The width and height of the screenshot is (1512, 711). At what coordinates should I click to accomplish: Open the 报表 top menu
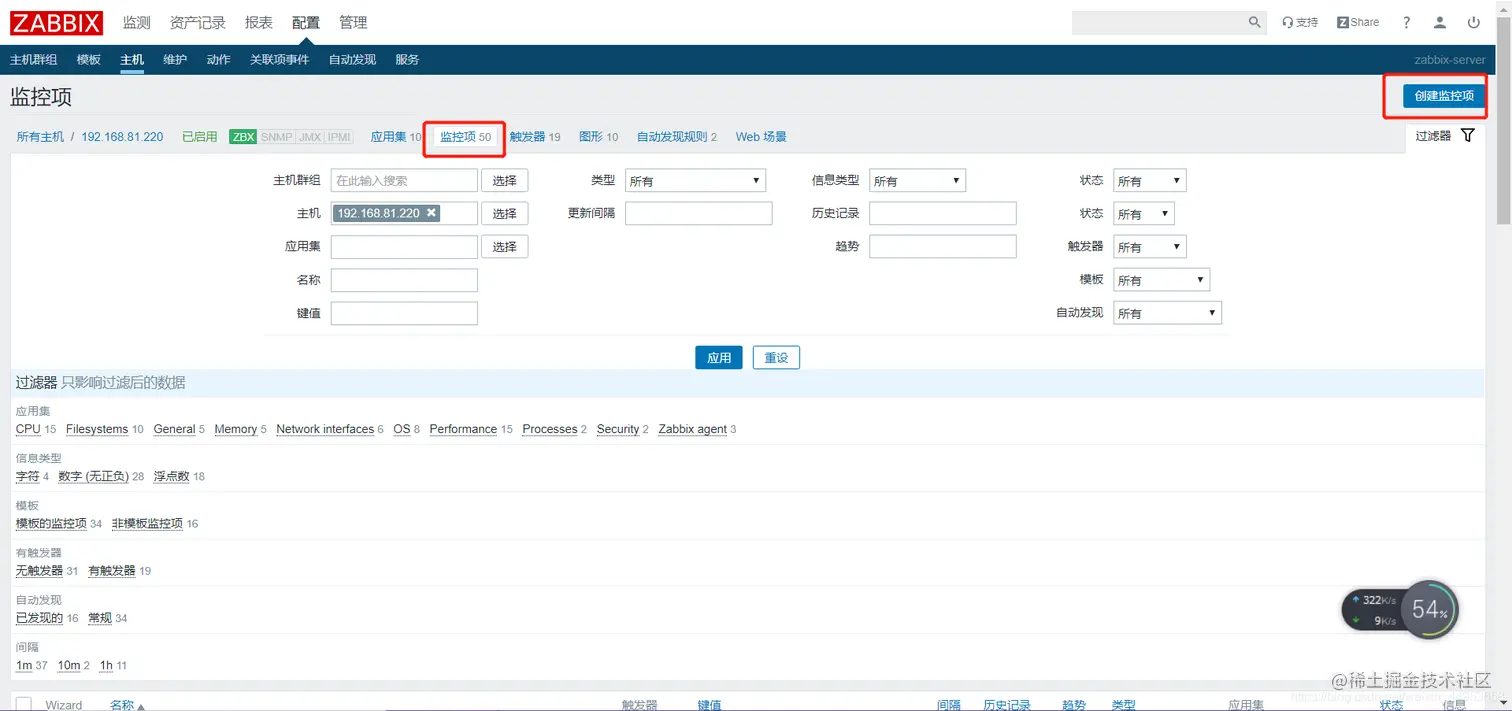point(259,22)
